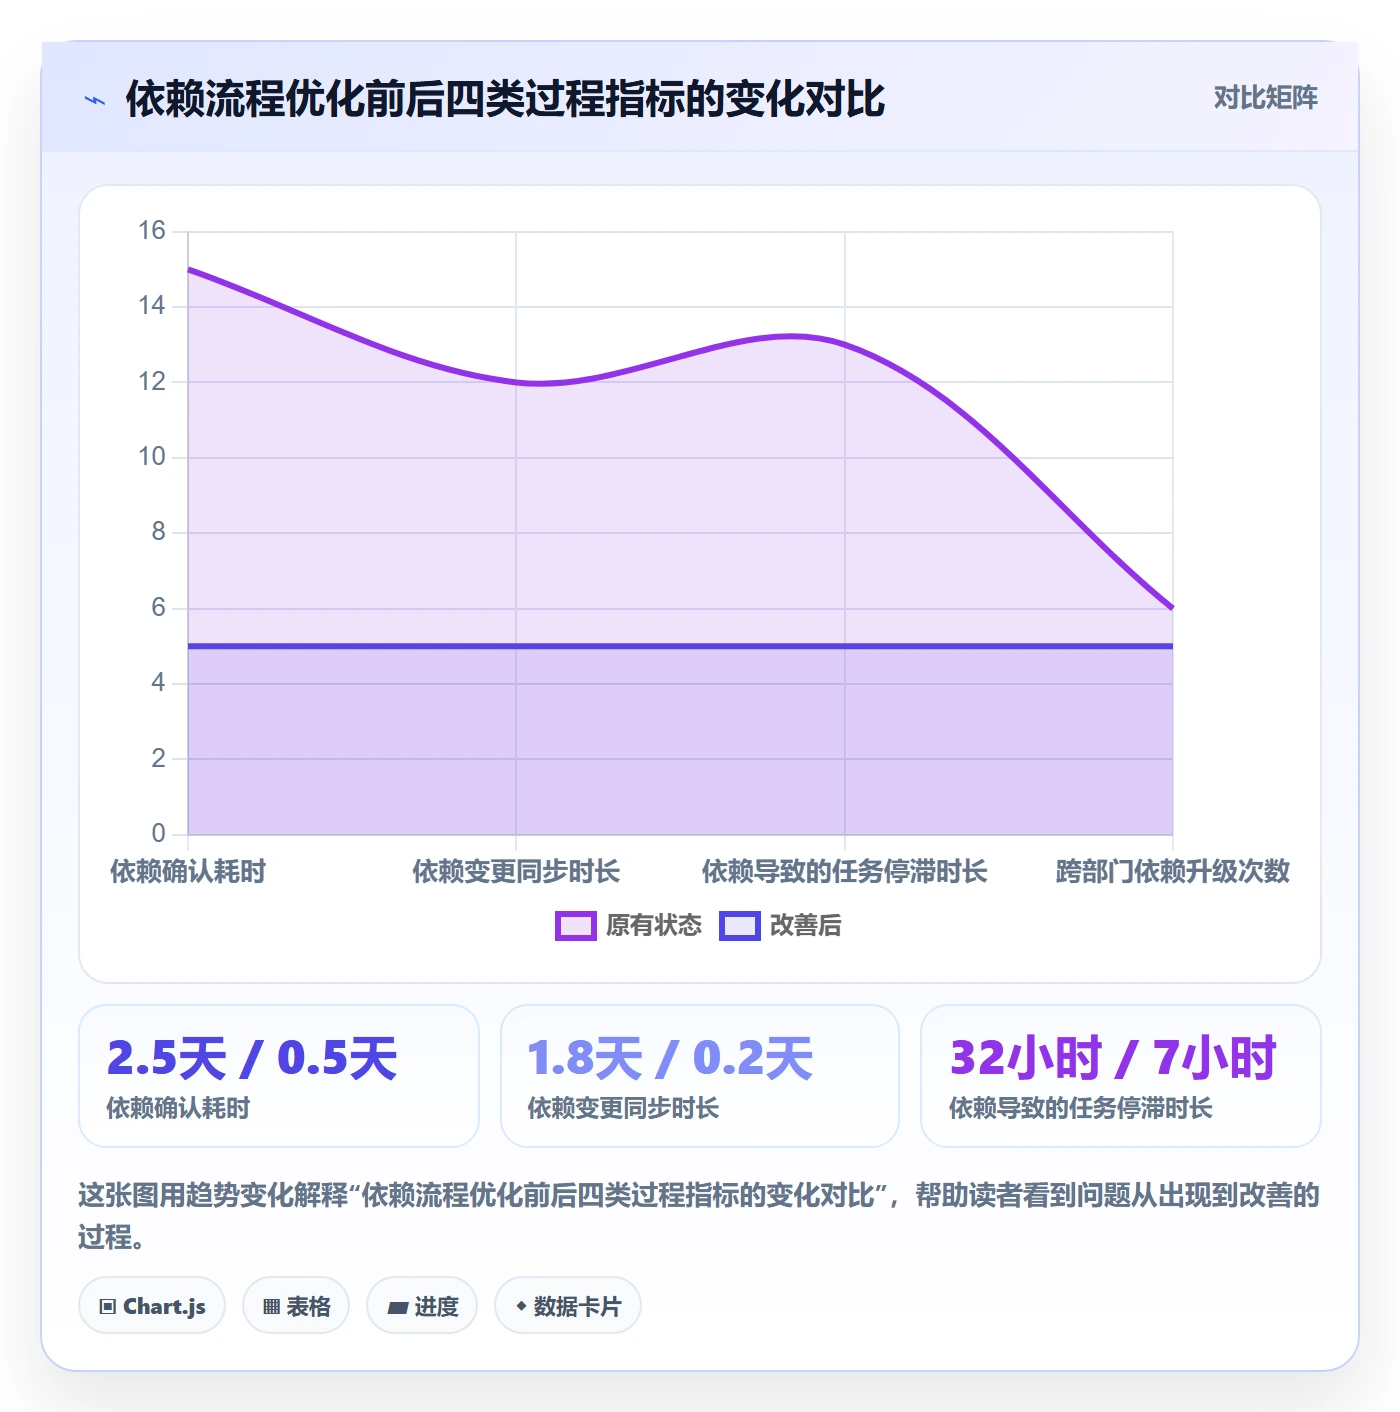Click the lightning icon beside the title
Viewport: 1400px width, 1412px height.
pos(95,100)
